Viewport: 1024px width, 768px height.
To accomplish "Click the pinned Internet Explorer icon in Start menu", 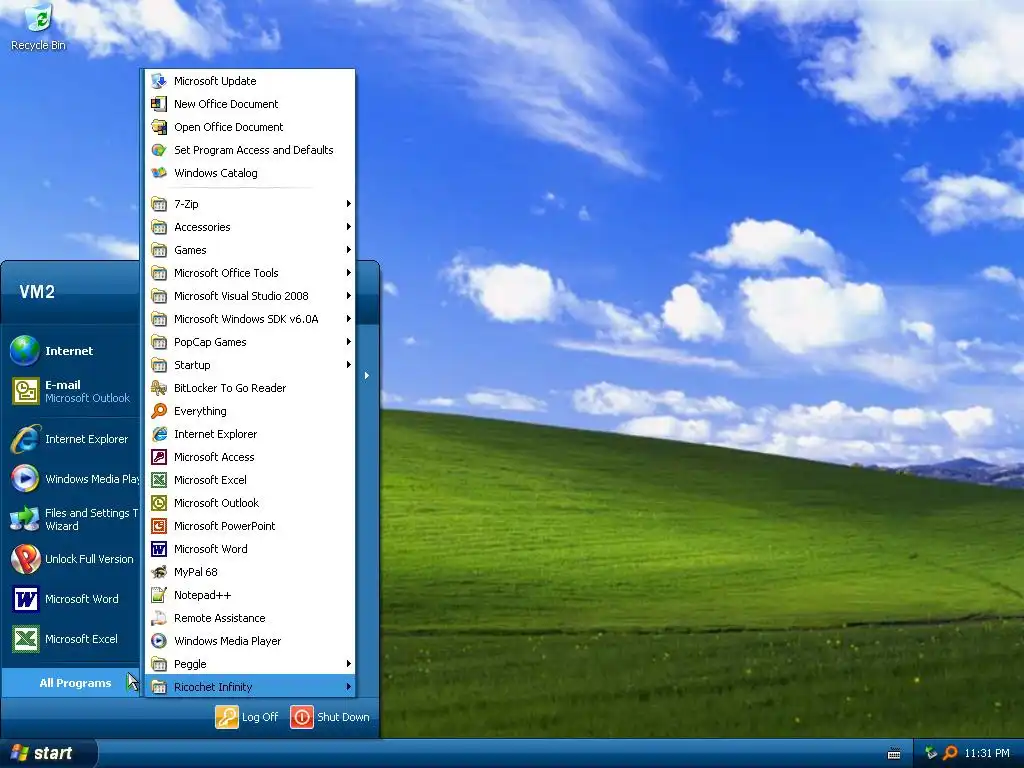I will pyautogui.click(x=25, y=440).
